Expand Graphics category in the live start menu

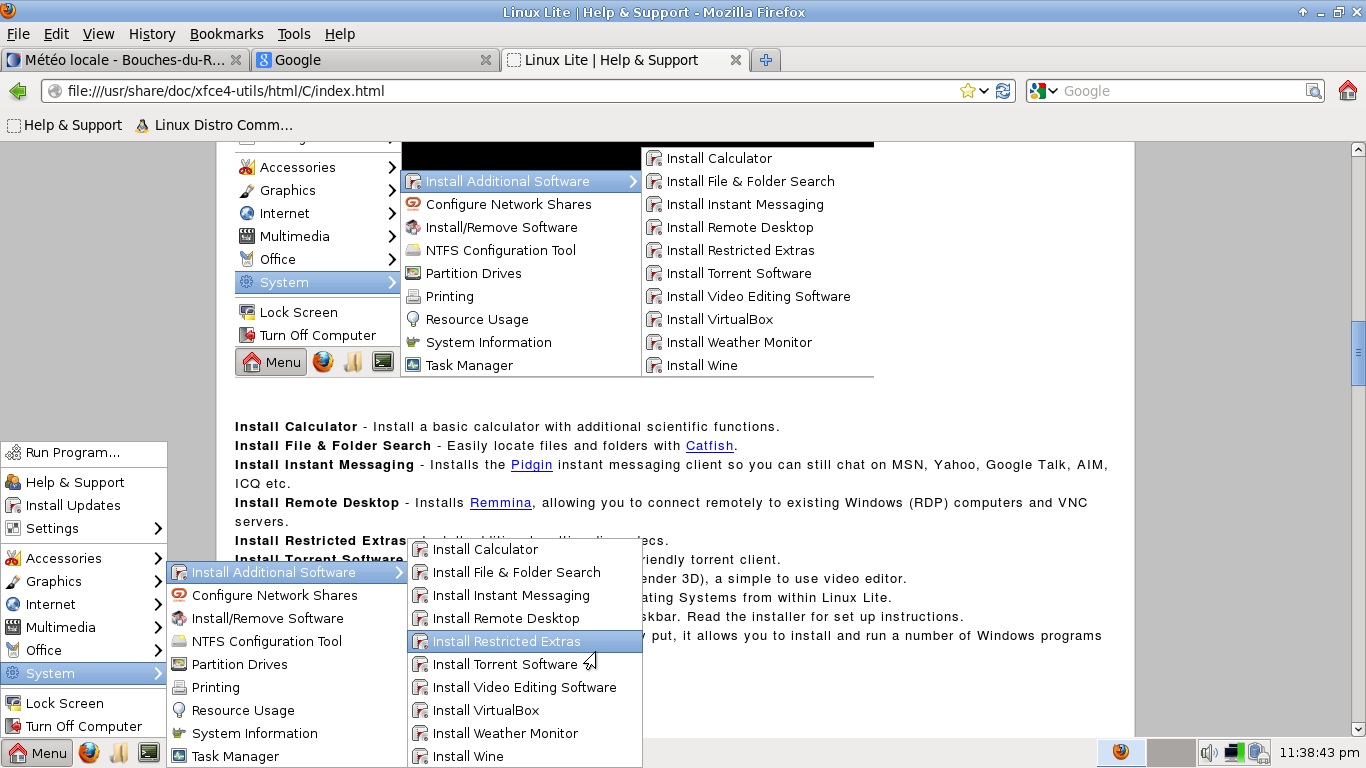tap(84, 581)
